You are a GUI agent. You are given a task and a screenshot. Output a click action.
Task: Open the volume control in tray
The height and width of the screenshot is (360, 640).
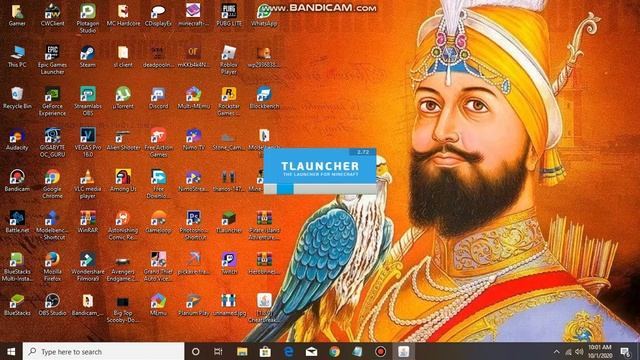click(579, 351)
